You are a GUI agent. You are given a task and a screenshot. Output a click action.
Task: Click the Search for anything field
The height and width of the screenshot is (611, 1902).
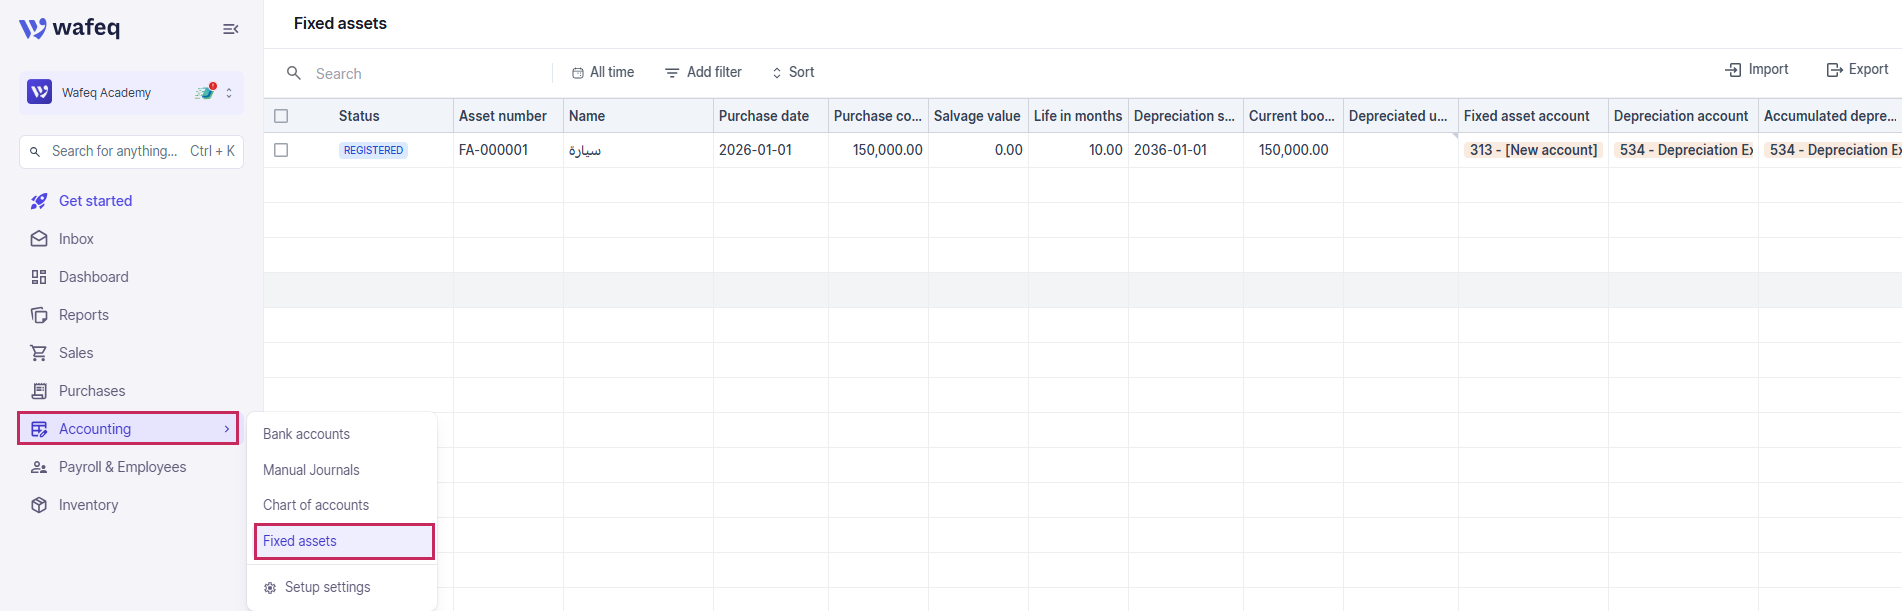(131, 151)
